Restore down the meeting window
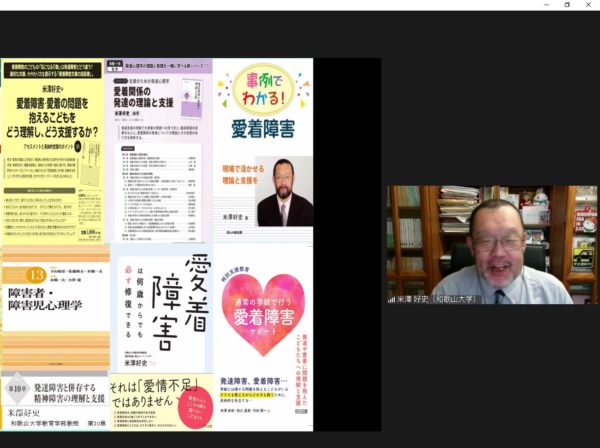The height and width of the screenshot is (448, 600). 567,5
